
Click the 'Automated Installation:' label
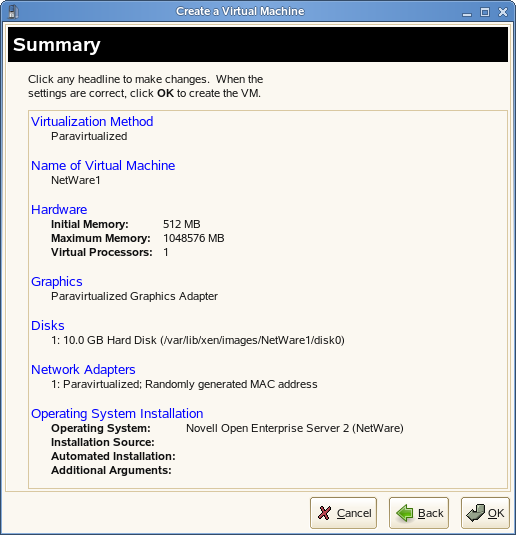point(113,456)
